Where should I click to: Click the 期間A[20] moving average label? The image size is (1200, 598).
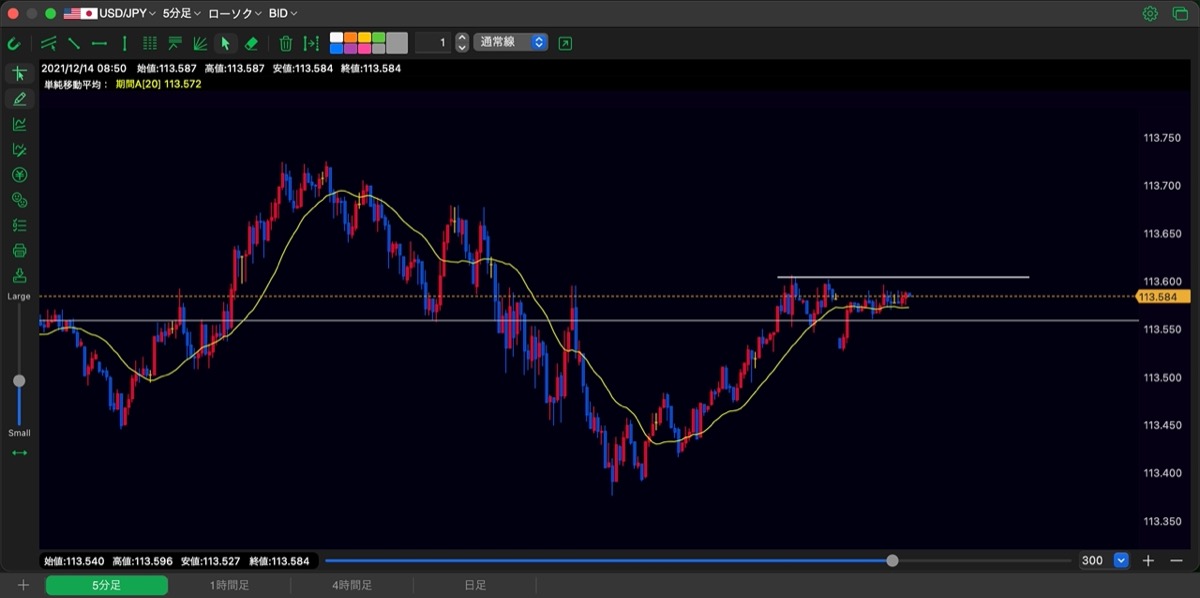click(159, 84)
